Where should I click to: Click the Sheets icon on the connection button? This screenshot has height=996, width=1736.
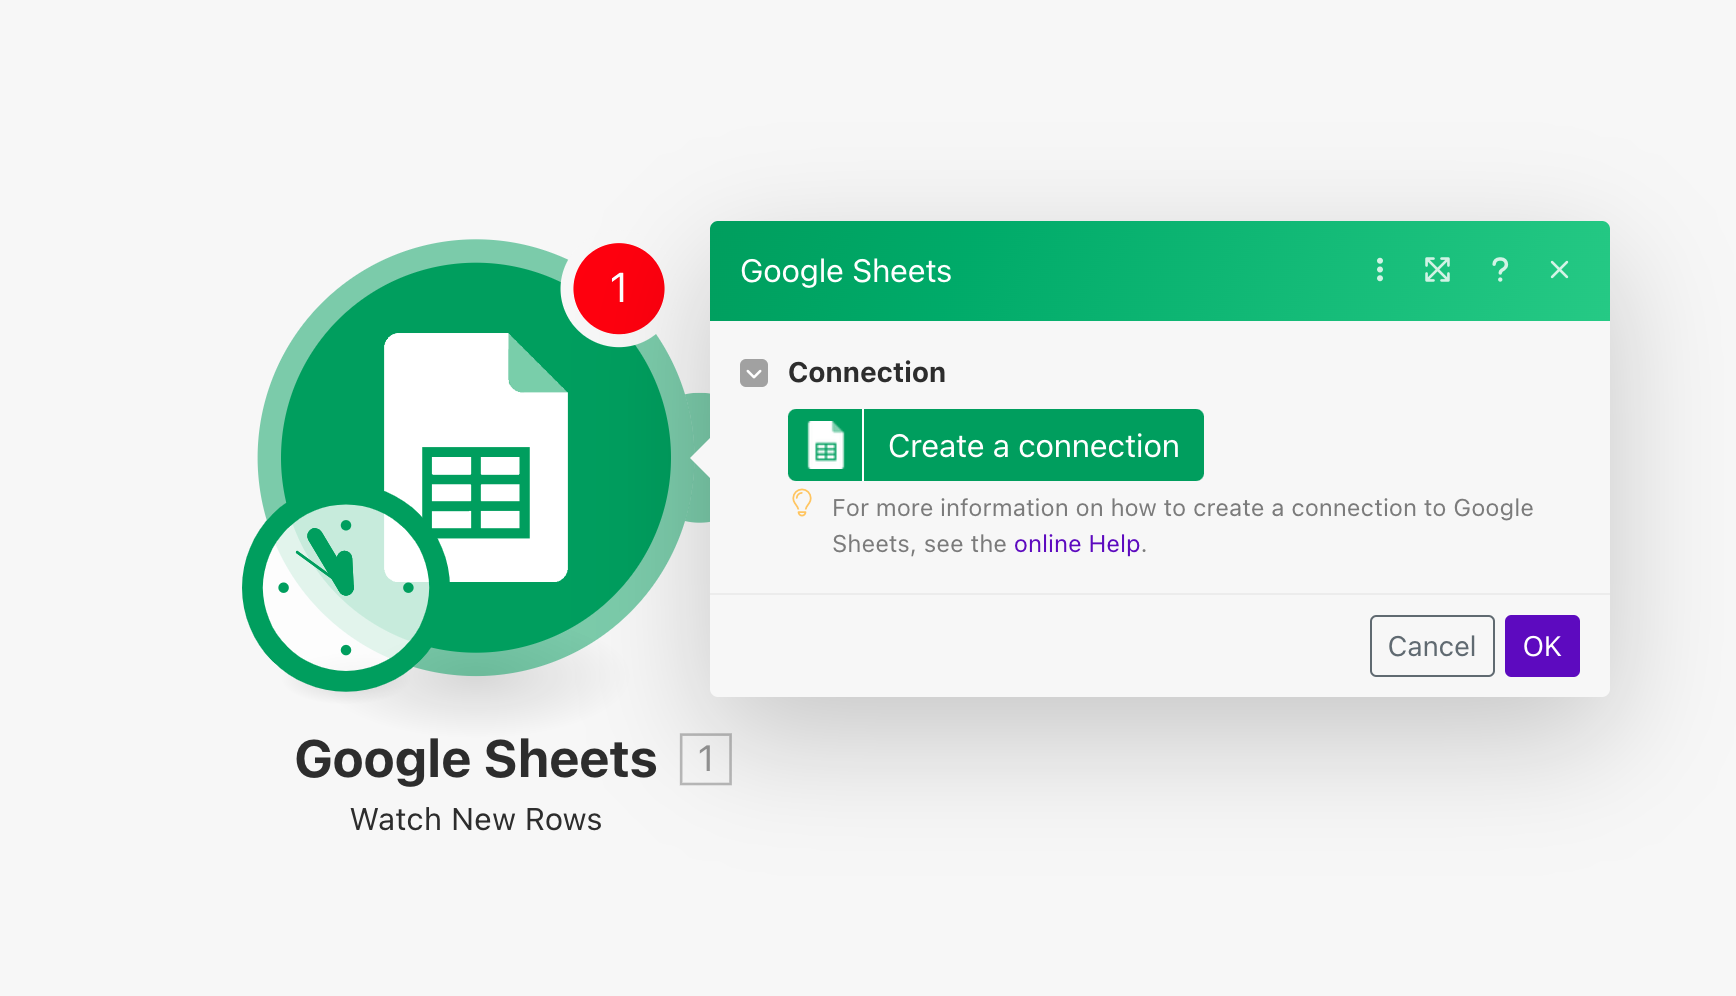click(825, 445)
